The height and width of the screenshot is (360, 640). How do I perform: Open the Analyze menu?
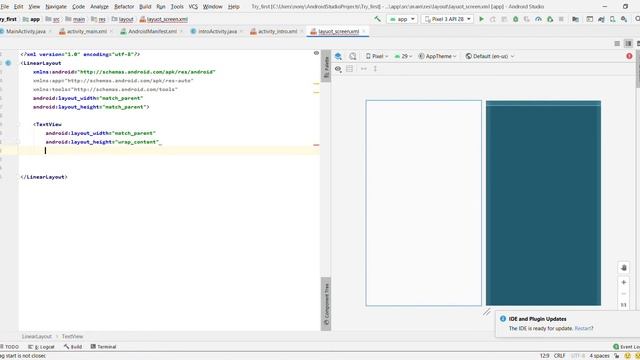99,7
